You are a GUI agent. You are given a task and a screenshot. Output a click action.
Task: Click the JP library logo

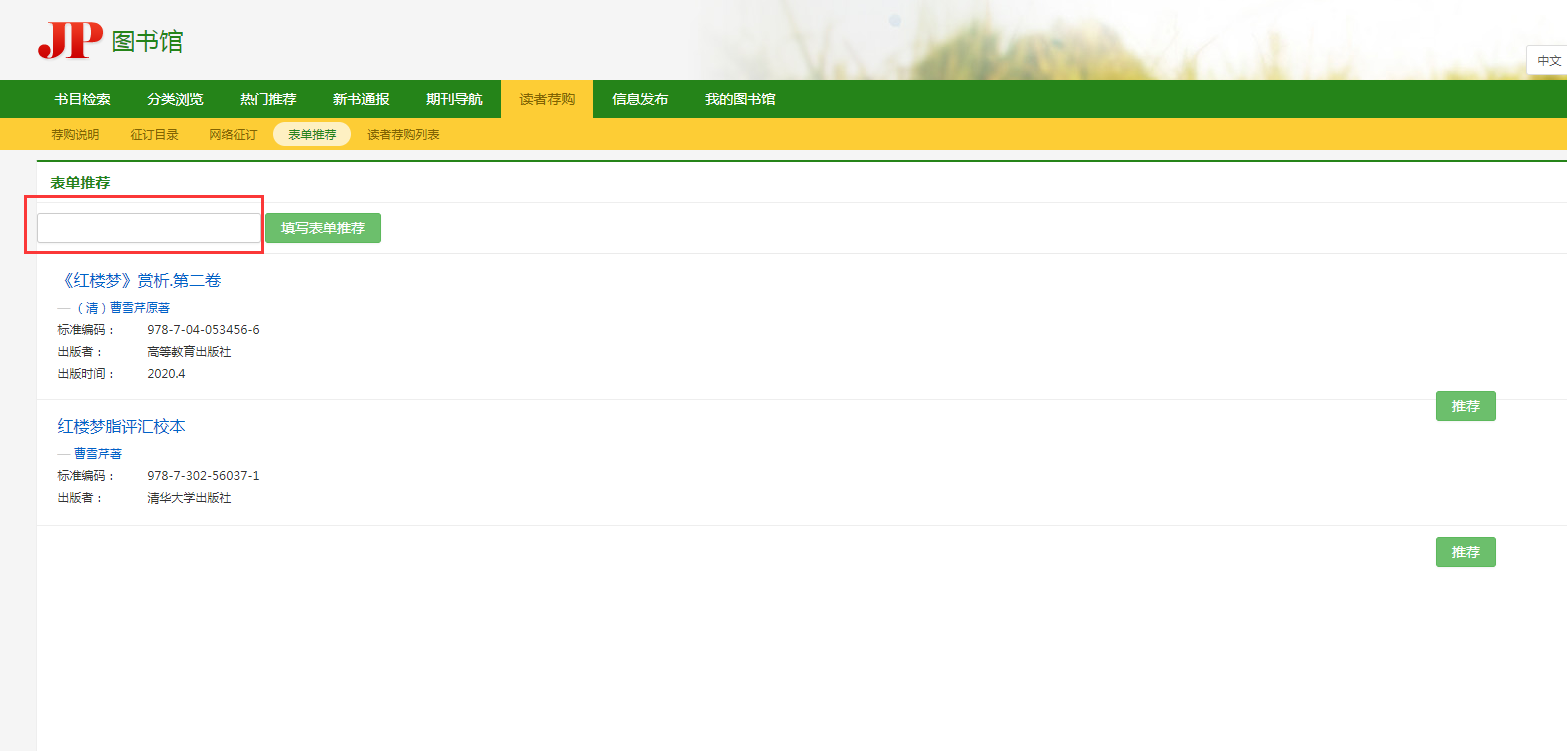(x=110, y=40)
